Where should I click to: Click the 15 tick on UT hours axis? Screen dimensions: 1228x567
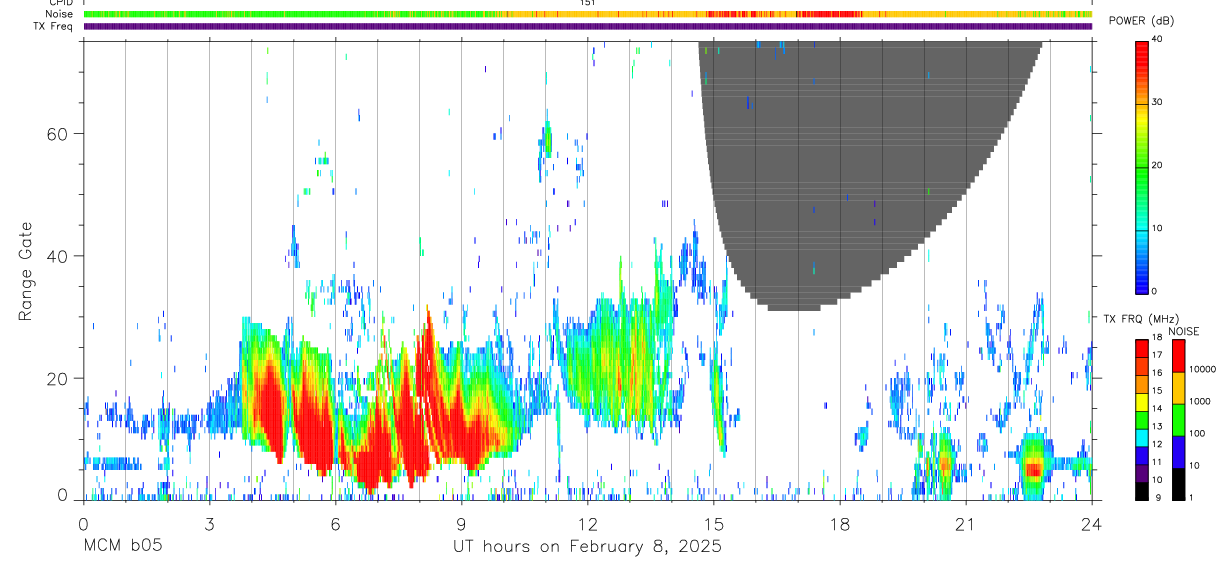[713, 524]
